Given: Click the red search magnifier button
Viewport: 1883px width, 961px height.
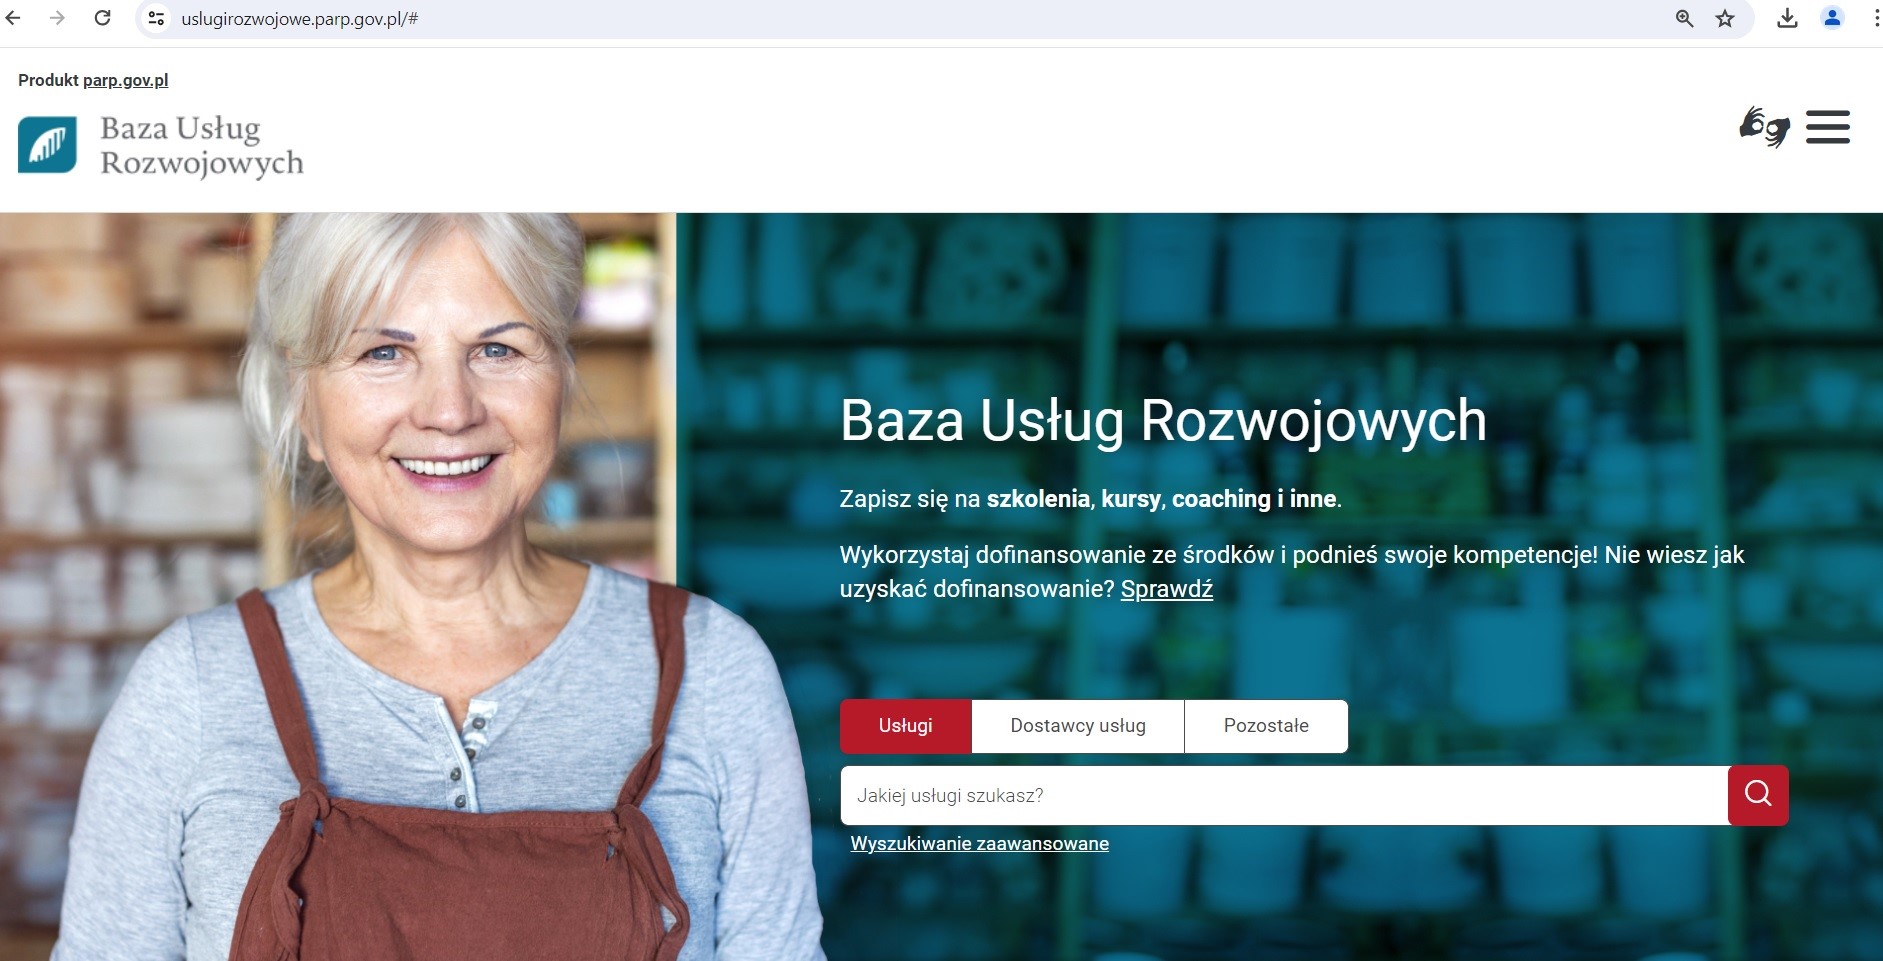Looking at the screenshot, I should tap(1758, 795).
